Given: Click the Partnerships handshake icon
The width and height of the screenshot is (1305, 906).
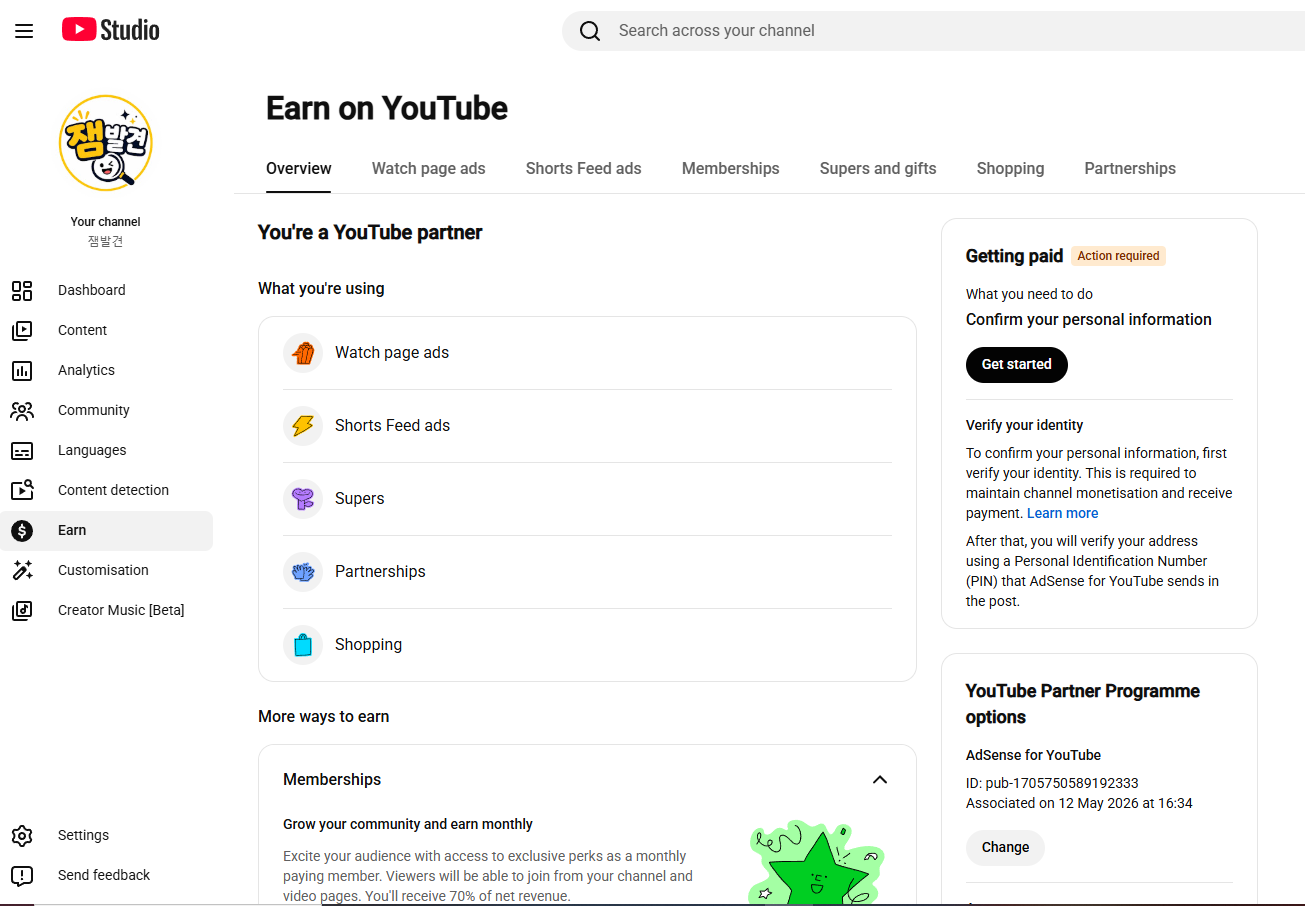Looking at the screenshot, I should pyautogui.click(x=303, y=572).
